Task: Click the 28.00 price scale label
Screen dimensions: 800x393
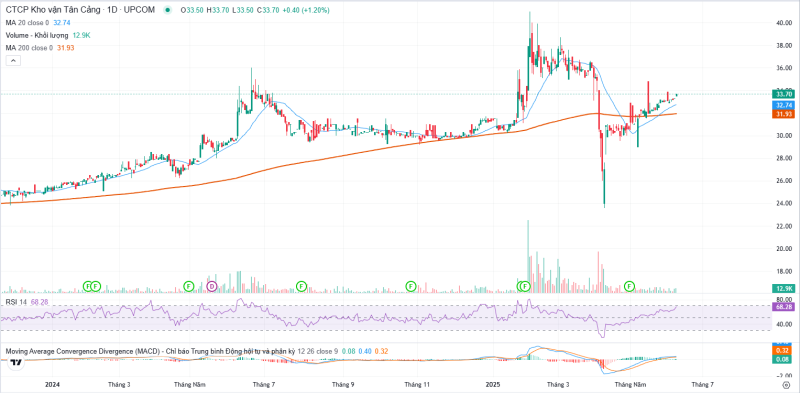Action: [783, 158]
